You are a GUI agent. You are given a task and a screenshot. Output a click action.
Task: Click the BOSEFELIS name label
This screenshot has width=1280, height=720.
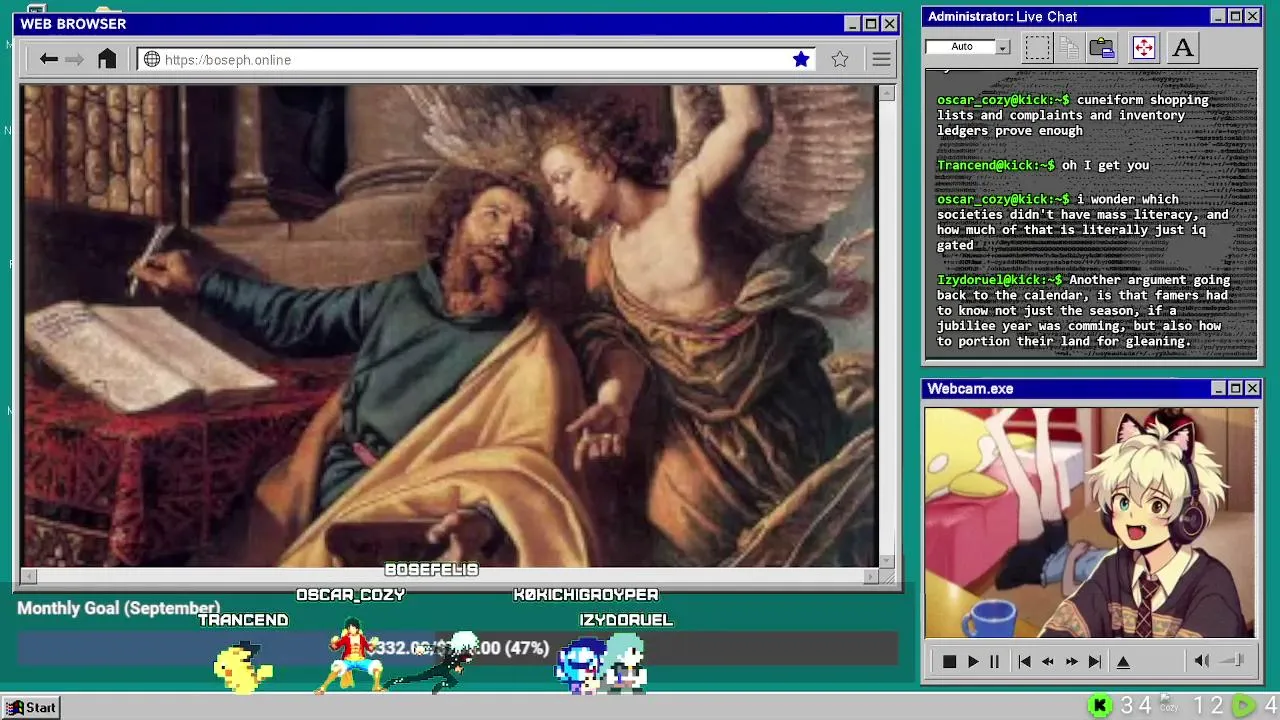coord(432,569)
